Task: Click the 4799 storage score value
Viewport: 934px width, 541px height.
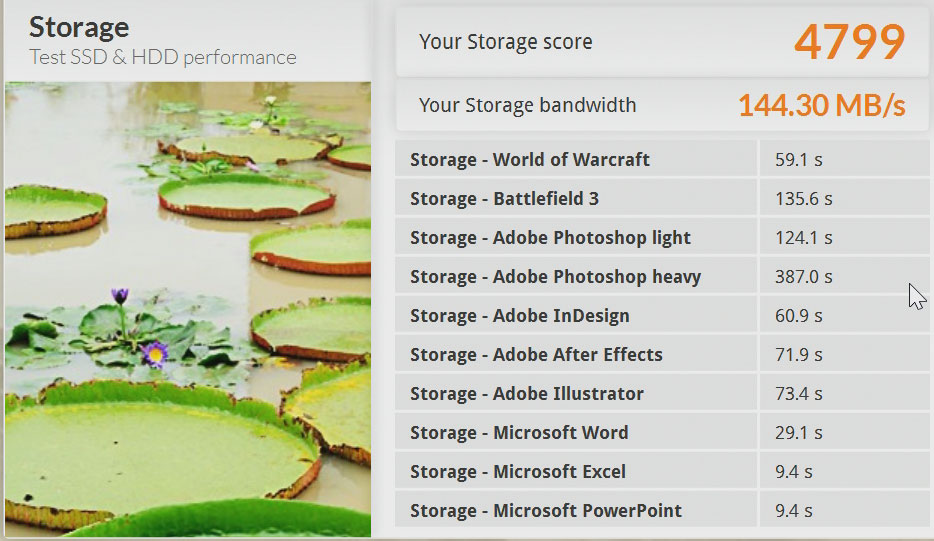Action: (x=849, y=41)
